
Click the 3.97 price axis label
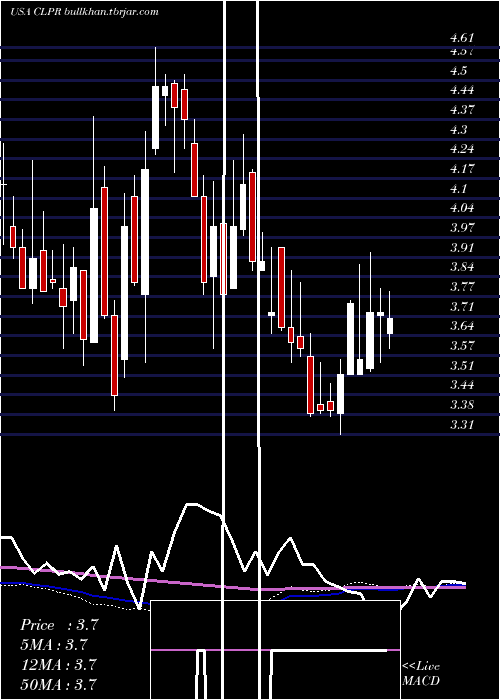pyautogui.click(x=462, y=228)
